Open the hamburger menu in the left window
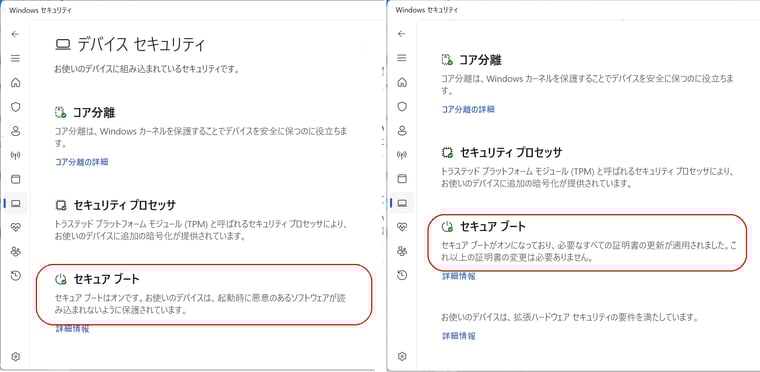The image size is (760, 372). click(x=16, y=58)
